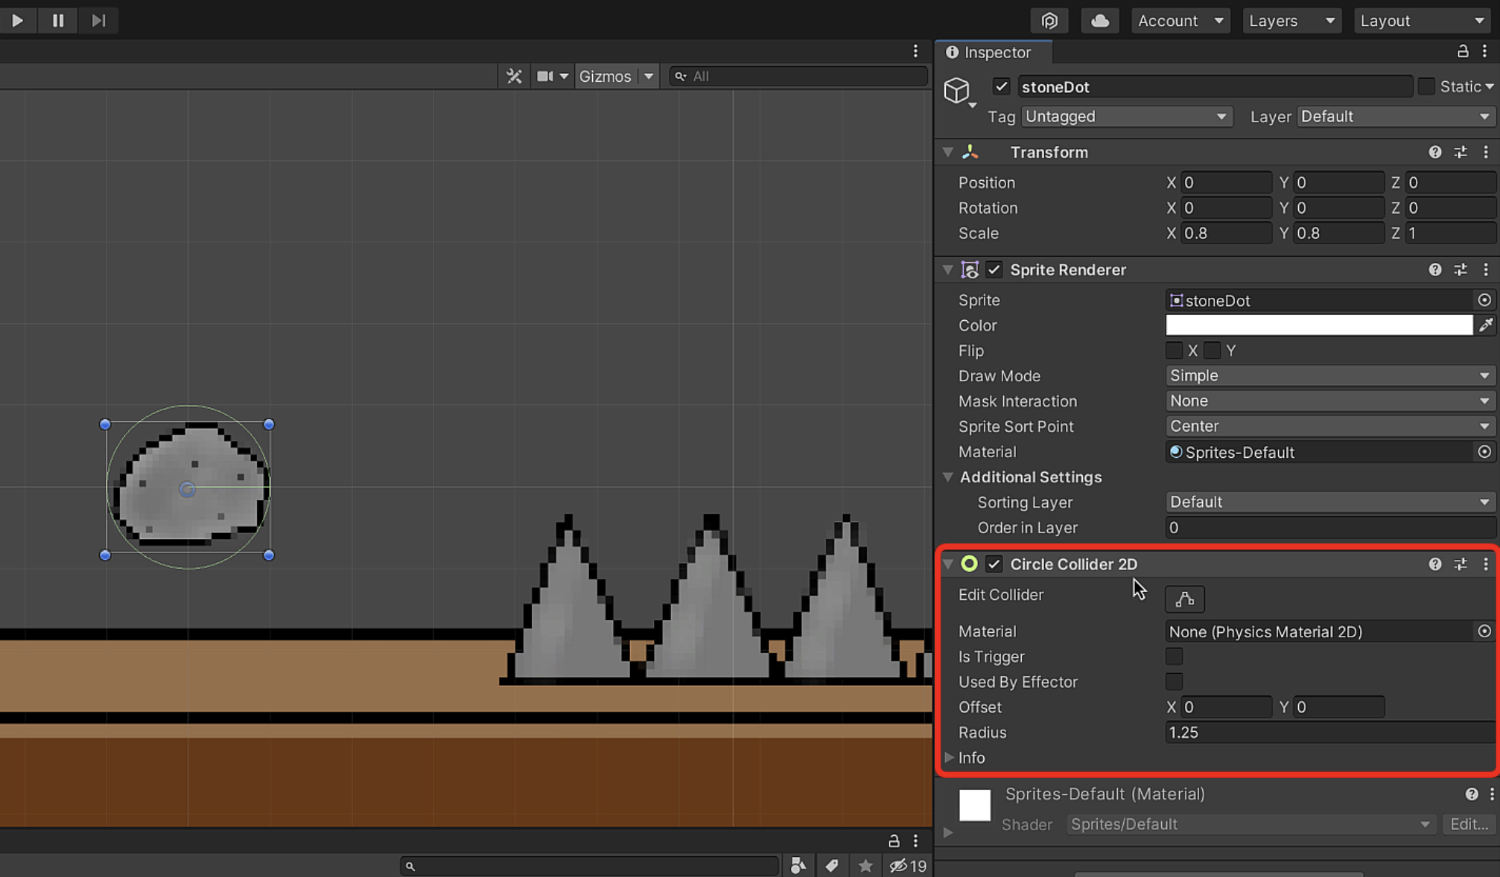Edit the collider Radius field 1.25
Viewport: 1500px width, 877px height.
tap(1330, 733)
